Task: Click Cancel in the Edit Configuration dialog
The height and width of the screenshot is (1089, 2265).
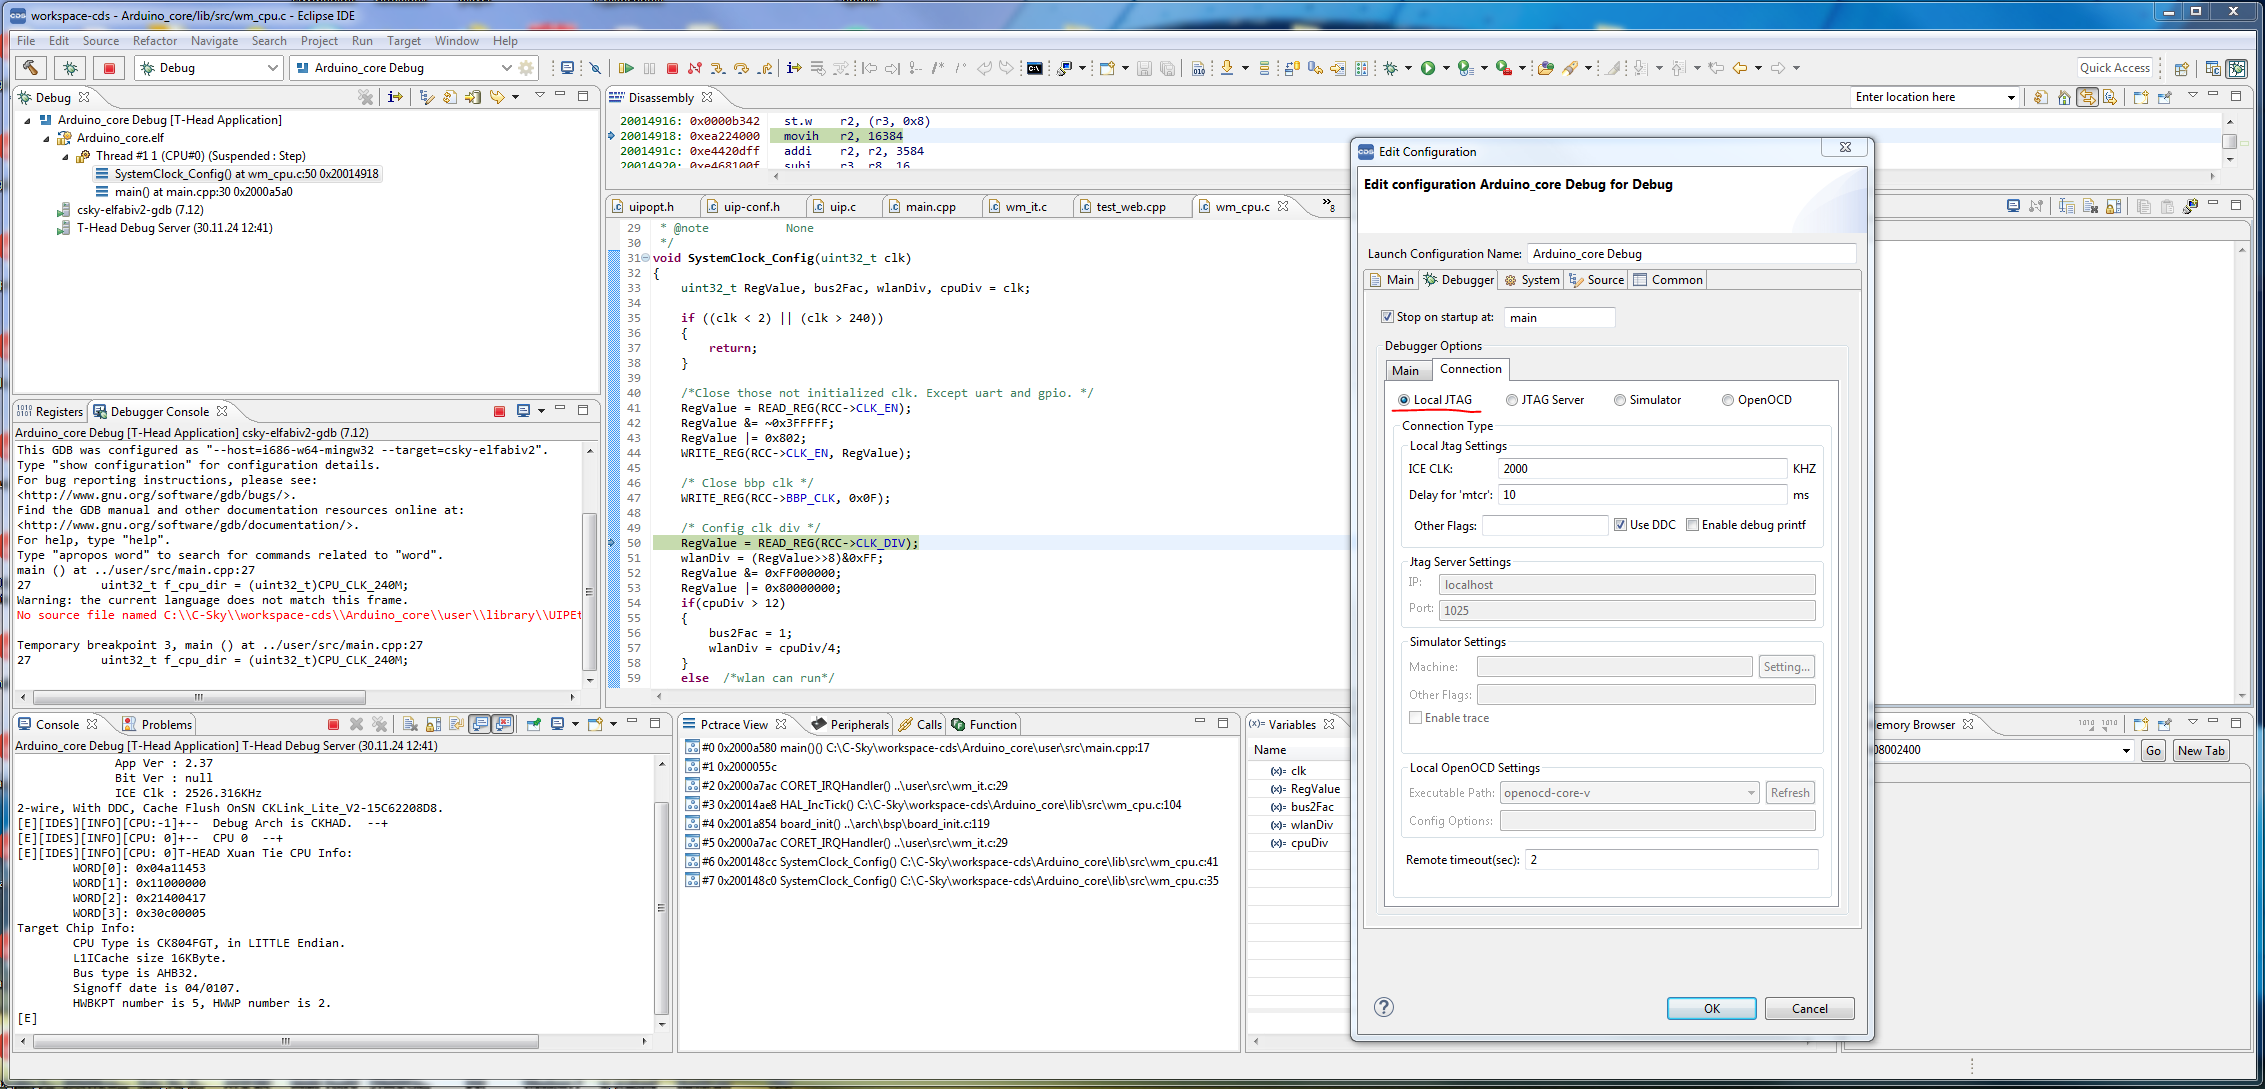Action: tap(1809, 1008)
